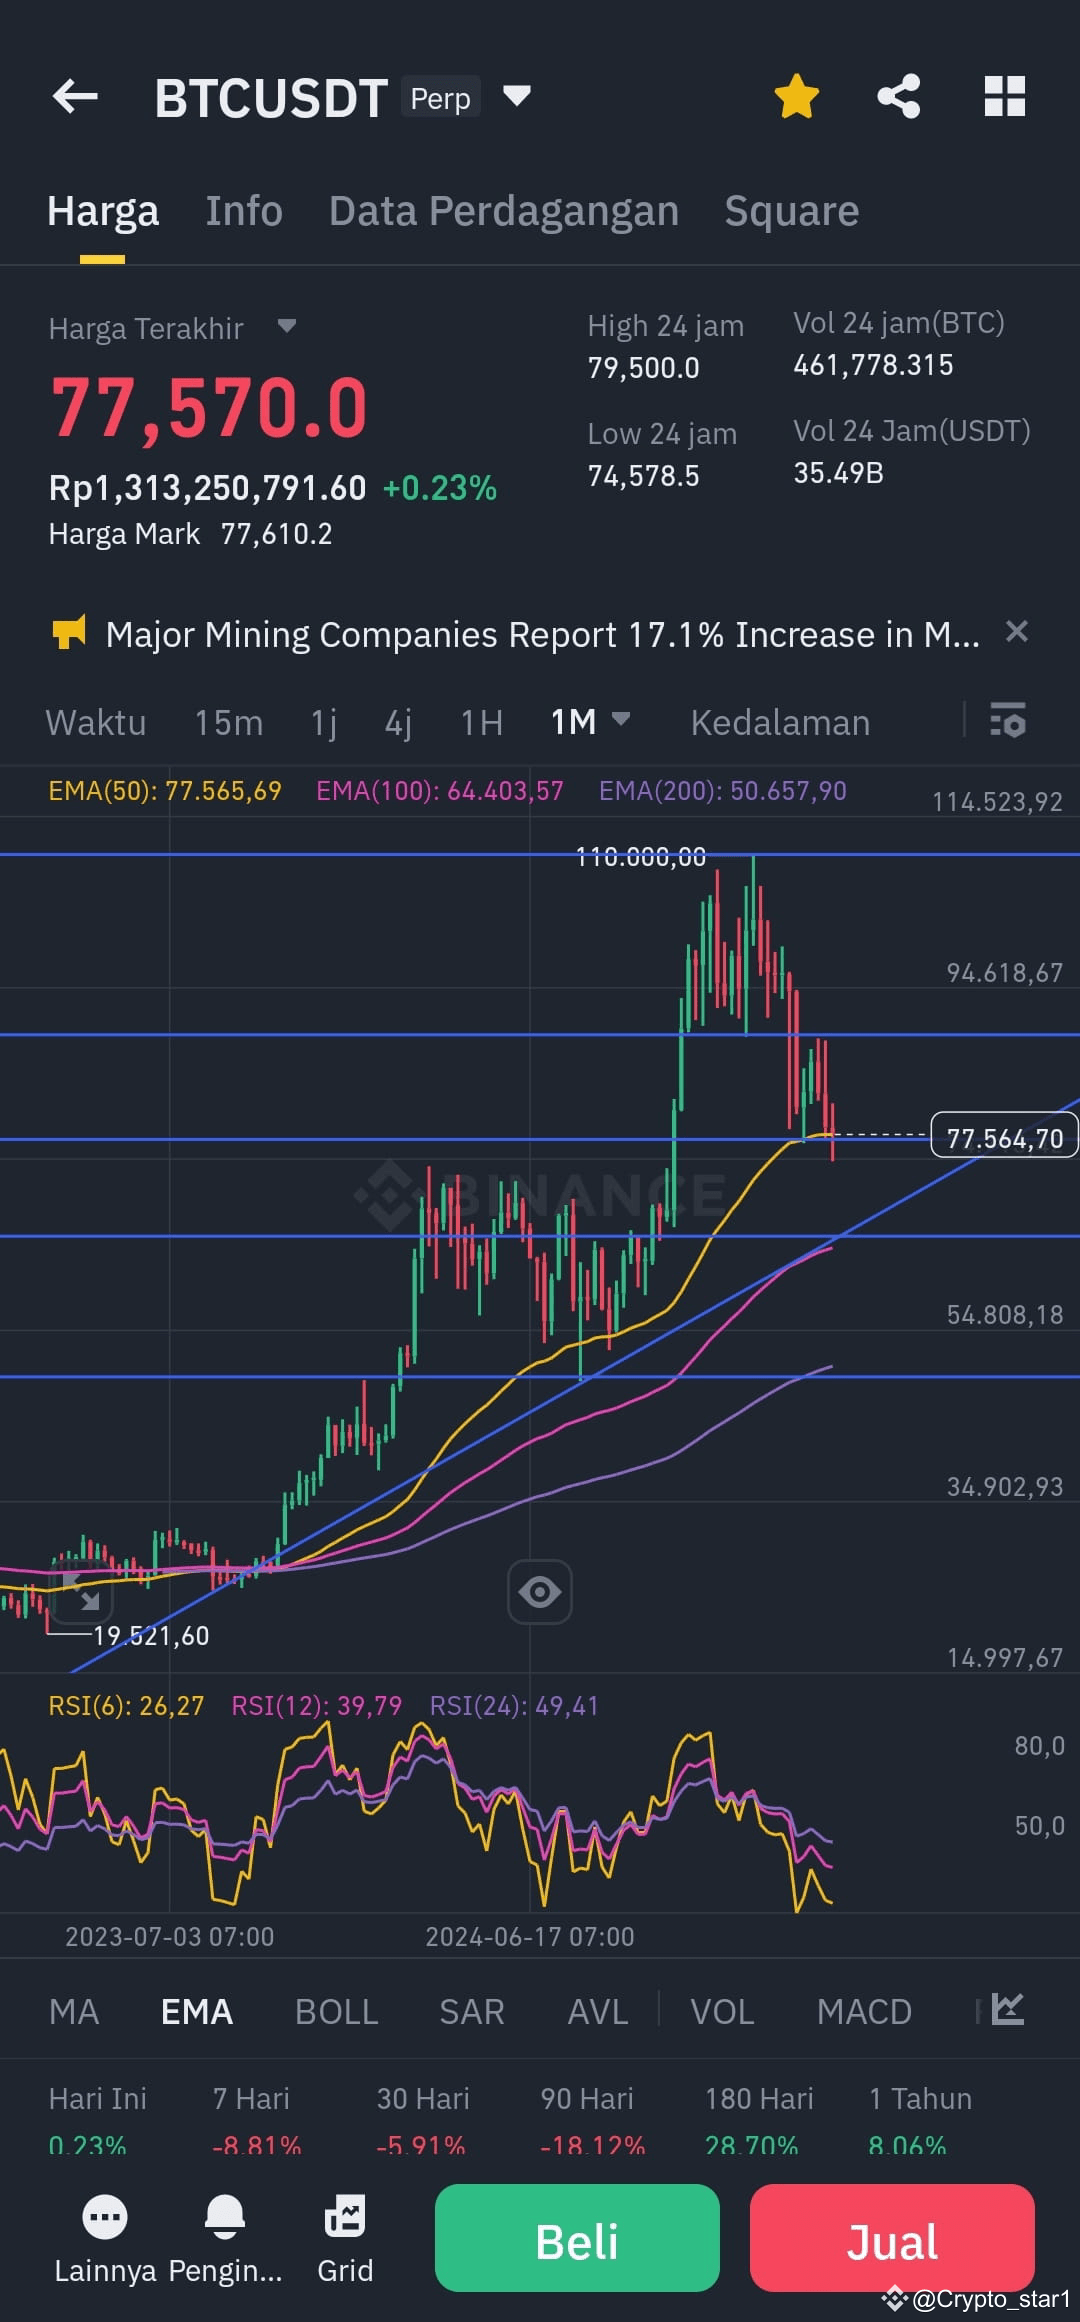Toggle the EMA indicator
Viewport: 1080px width, 2322px height.
click(197, 2011)
